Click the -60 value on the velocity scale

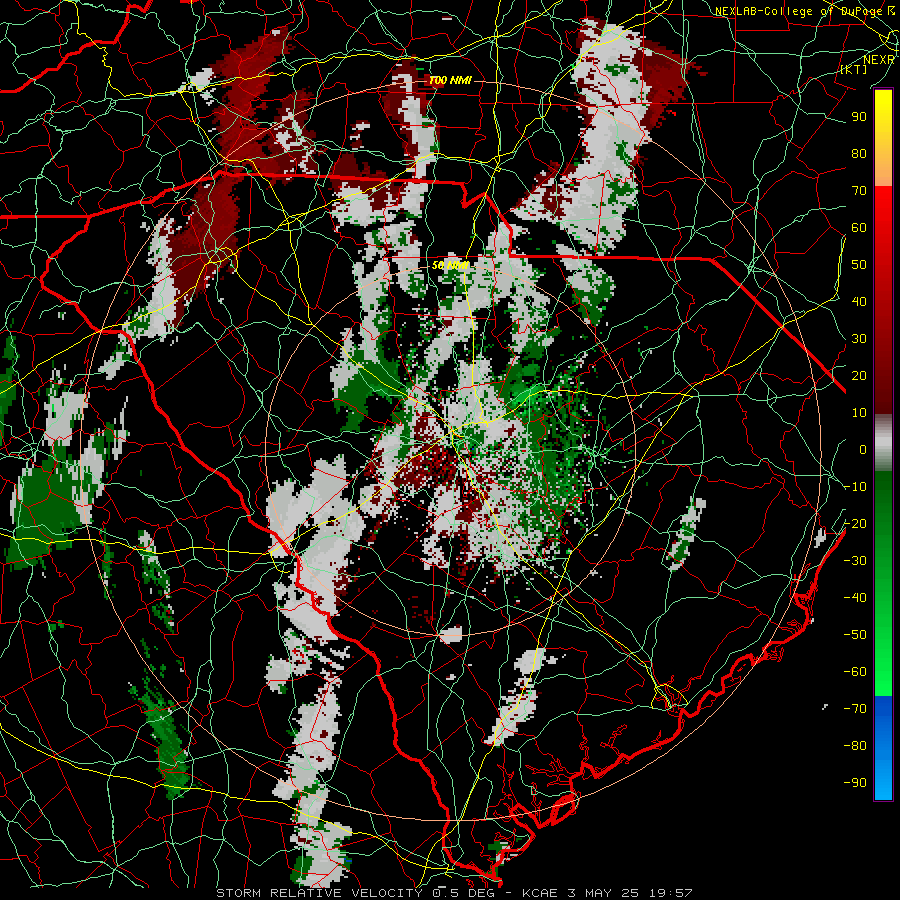pyautogui.click(x=855, y=672)
